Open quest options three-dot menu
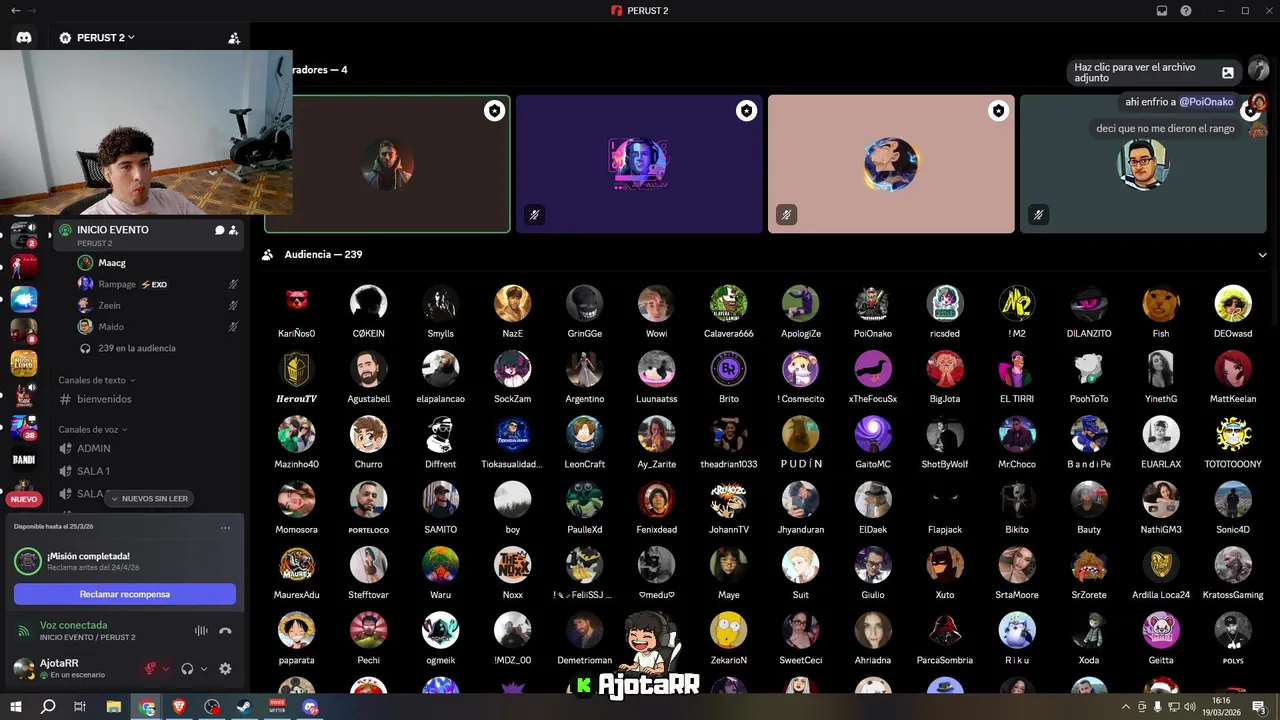The width and height of the screenshot is (1280, 720). point(225,527)
